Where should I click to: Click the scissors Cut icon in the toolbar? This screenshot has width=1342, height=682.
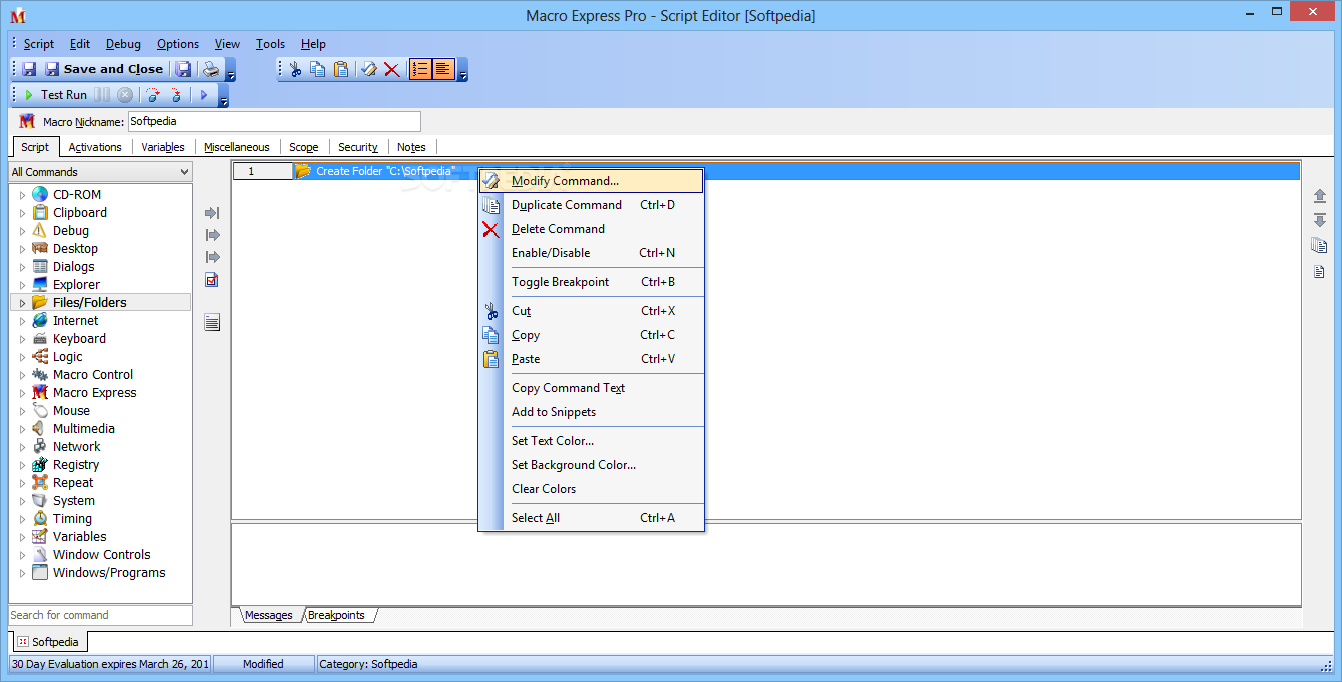point(295,69)
